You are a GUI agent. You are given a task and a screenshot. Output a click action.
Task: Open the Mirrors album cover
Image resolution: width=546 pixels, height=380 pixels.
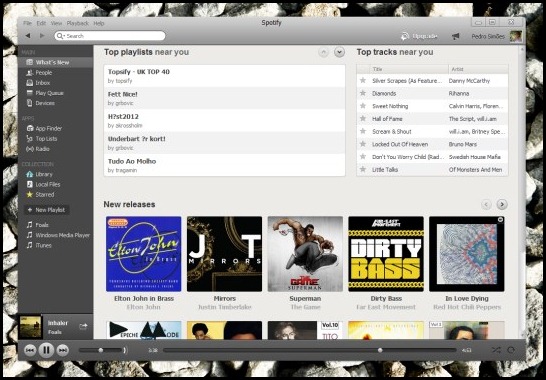(224, 254)
